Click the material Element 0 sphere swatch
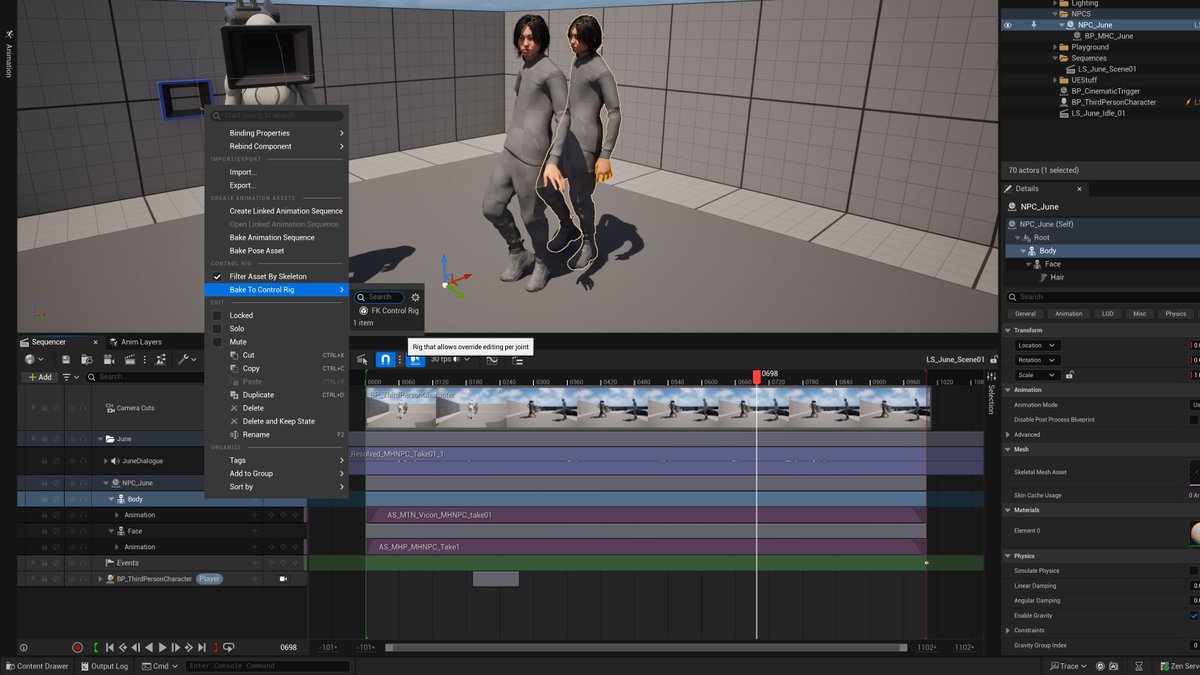This screenshot has height=675, width=1200. (x=1195, y=532)
